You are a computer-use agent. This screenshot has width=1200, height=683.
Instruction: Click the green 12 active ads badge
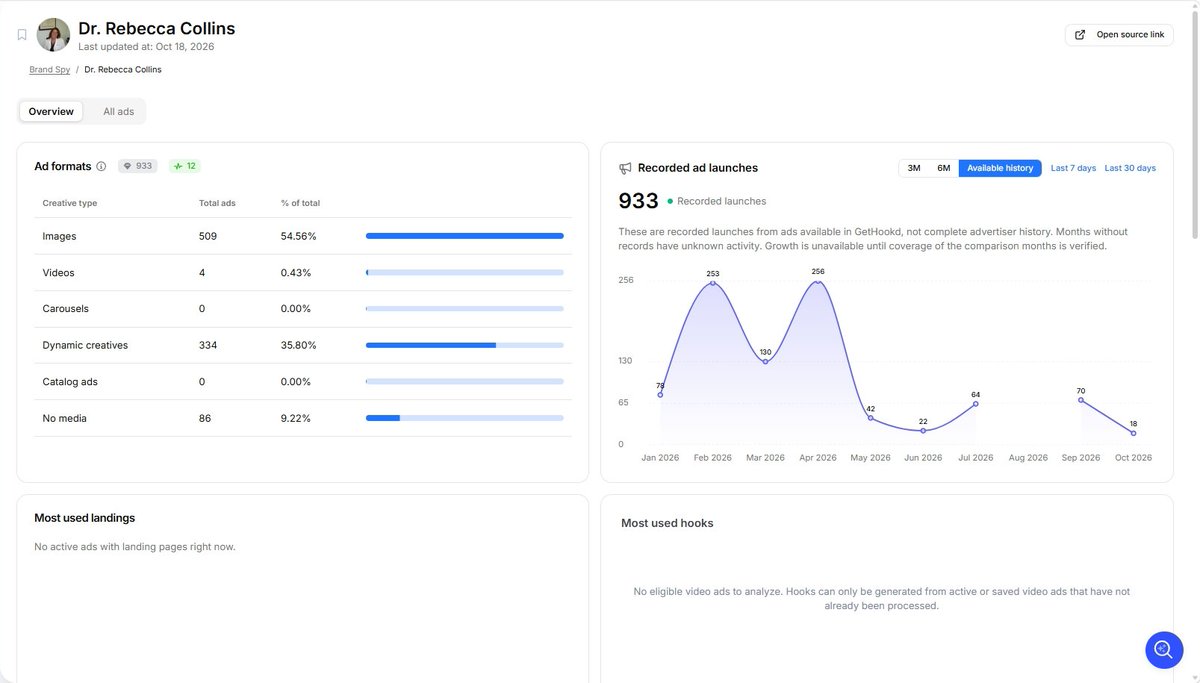184,166
